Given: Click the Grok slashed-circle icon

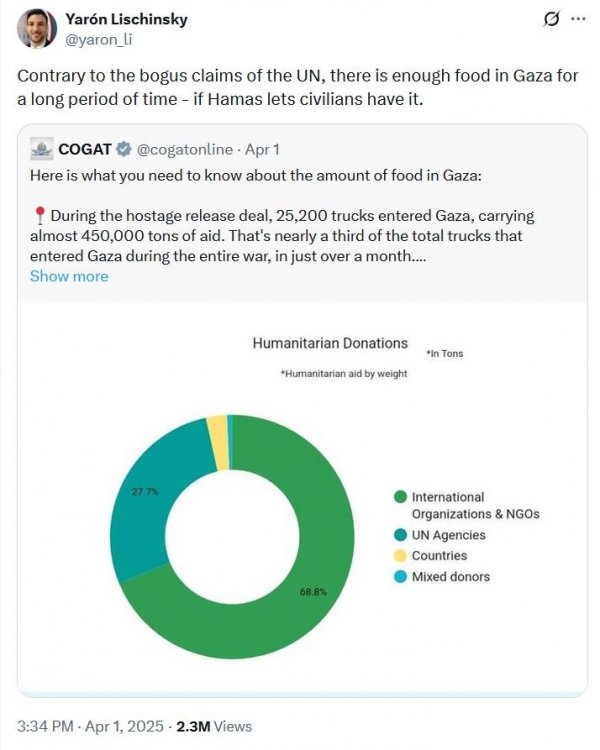Looking at the screenshot, I should [551, 19].
